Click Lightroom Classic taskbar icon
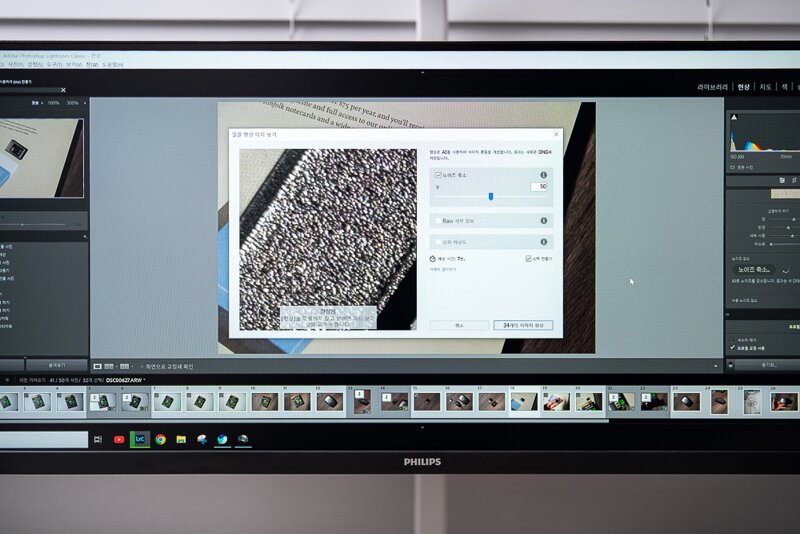The height and width of the screenshot is (534, 800). [x=140, y=439]
